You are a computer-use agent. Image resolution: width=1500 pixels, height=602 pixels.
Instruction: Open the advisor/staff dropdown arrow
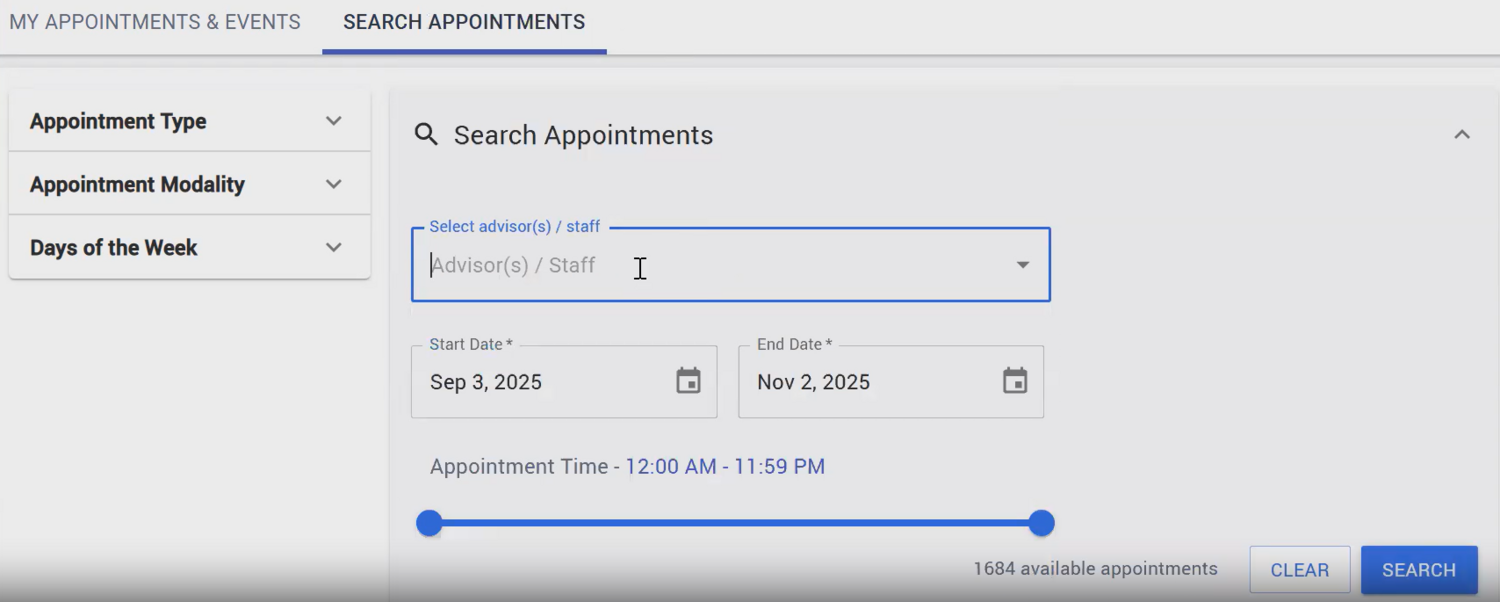[1023, 265]
